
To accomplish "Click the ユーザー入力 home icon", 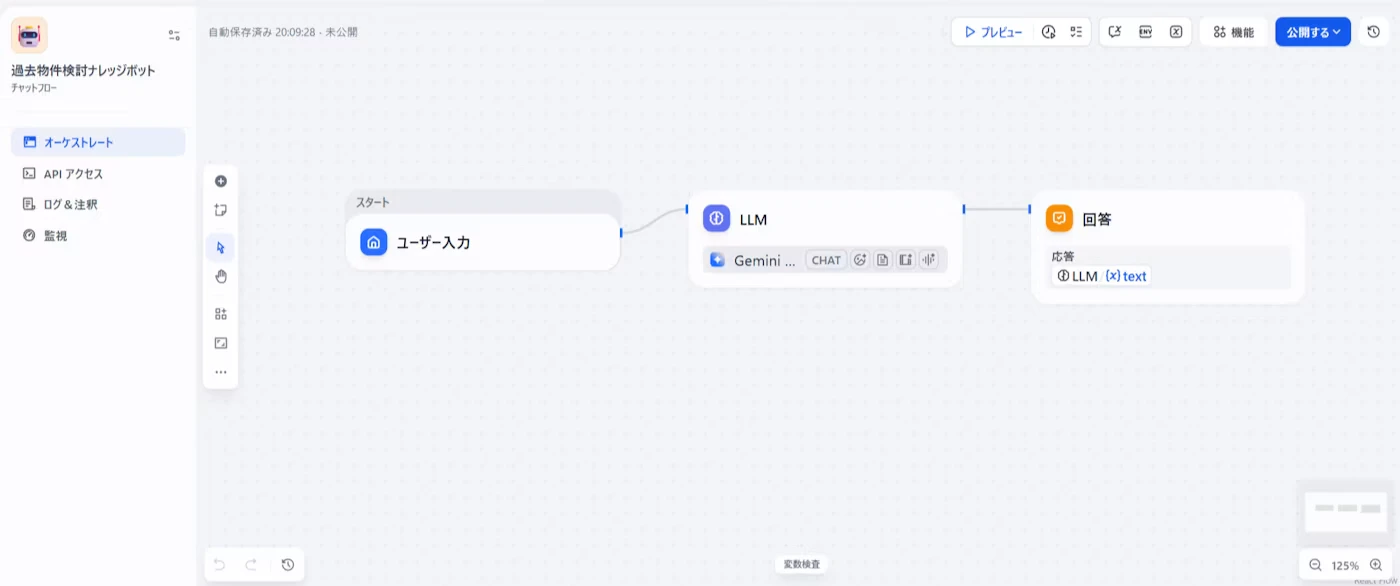I will (x=374, y=242).
